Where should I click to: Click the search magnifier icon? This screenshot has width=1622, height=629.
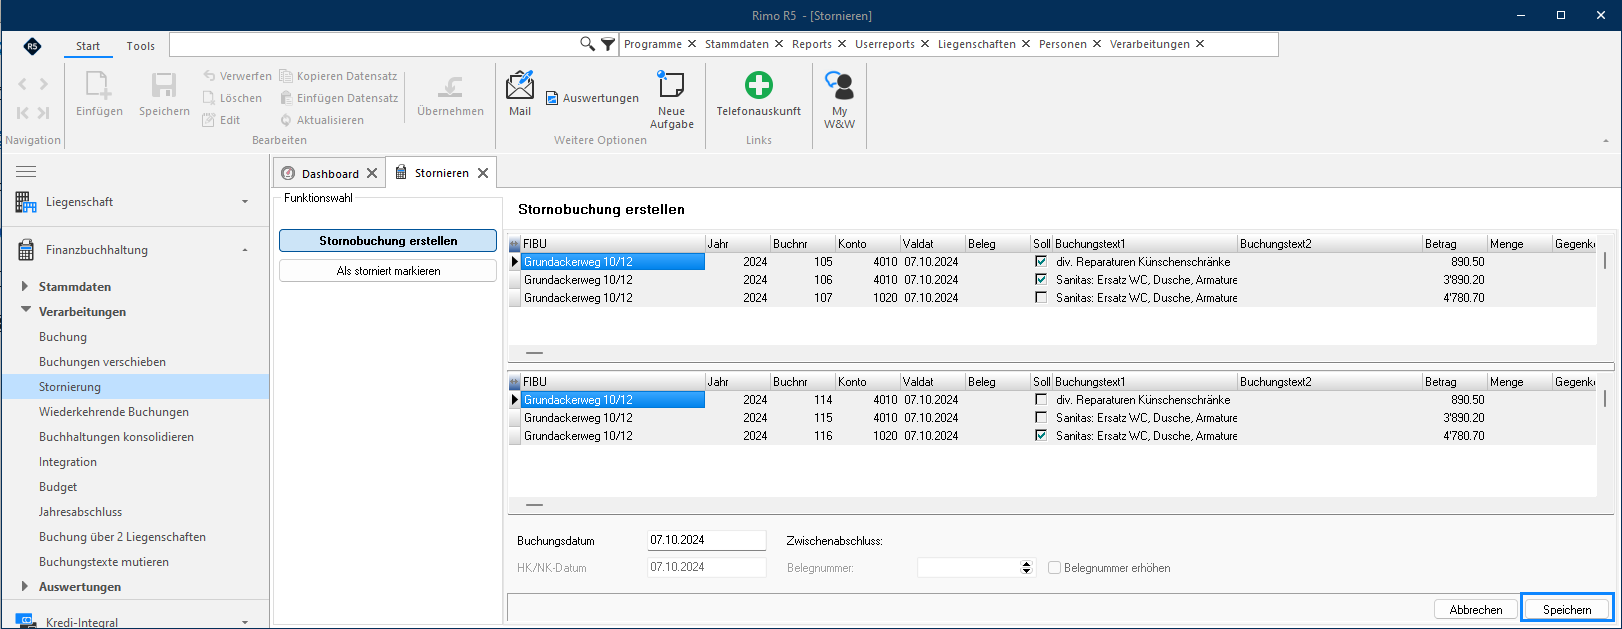588,44
